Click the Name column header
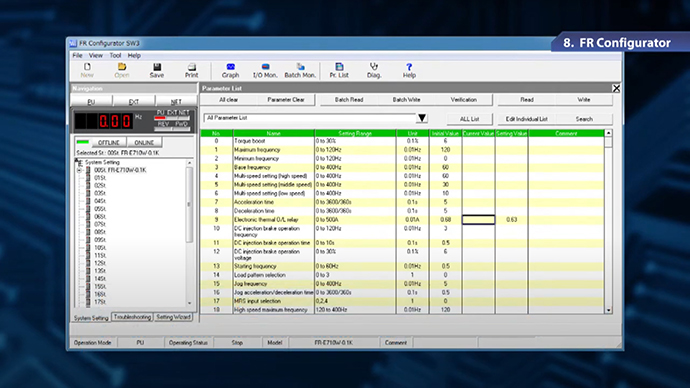The height and width of the screenshot is (388, 690). click(274, 133)
